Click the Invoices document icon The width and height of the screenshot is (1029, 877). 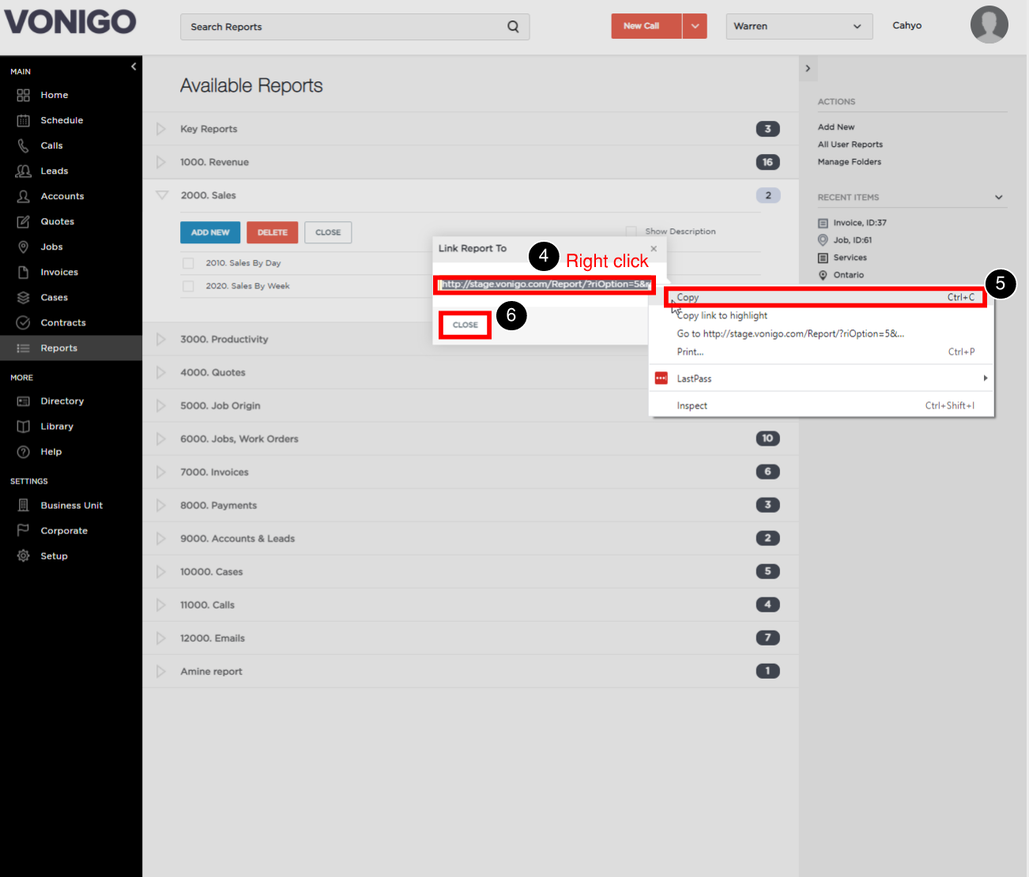click(x=23, y=272)
